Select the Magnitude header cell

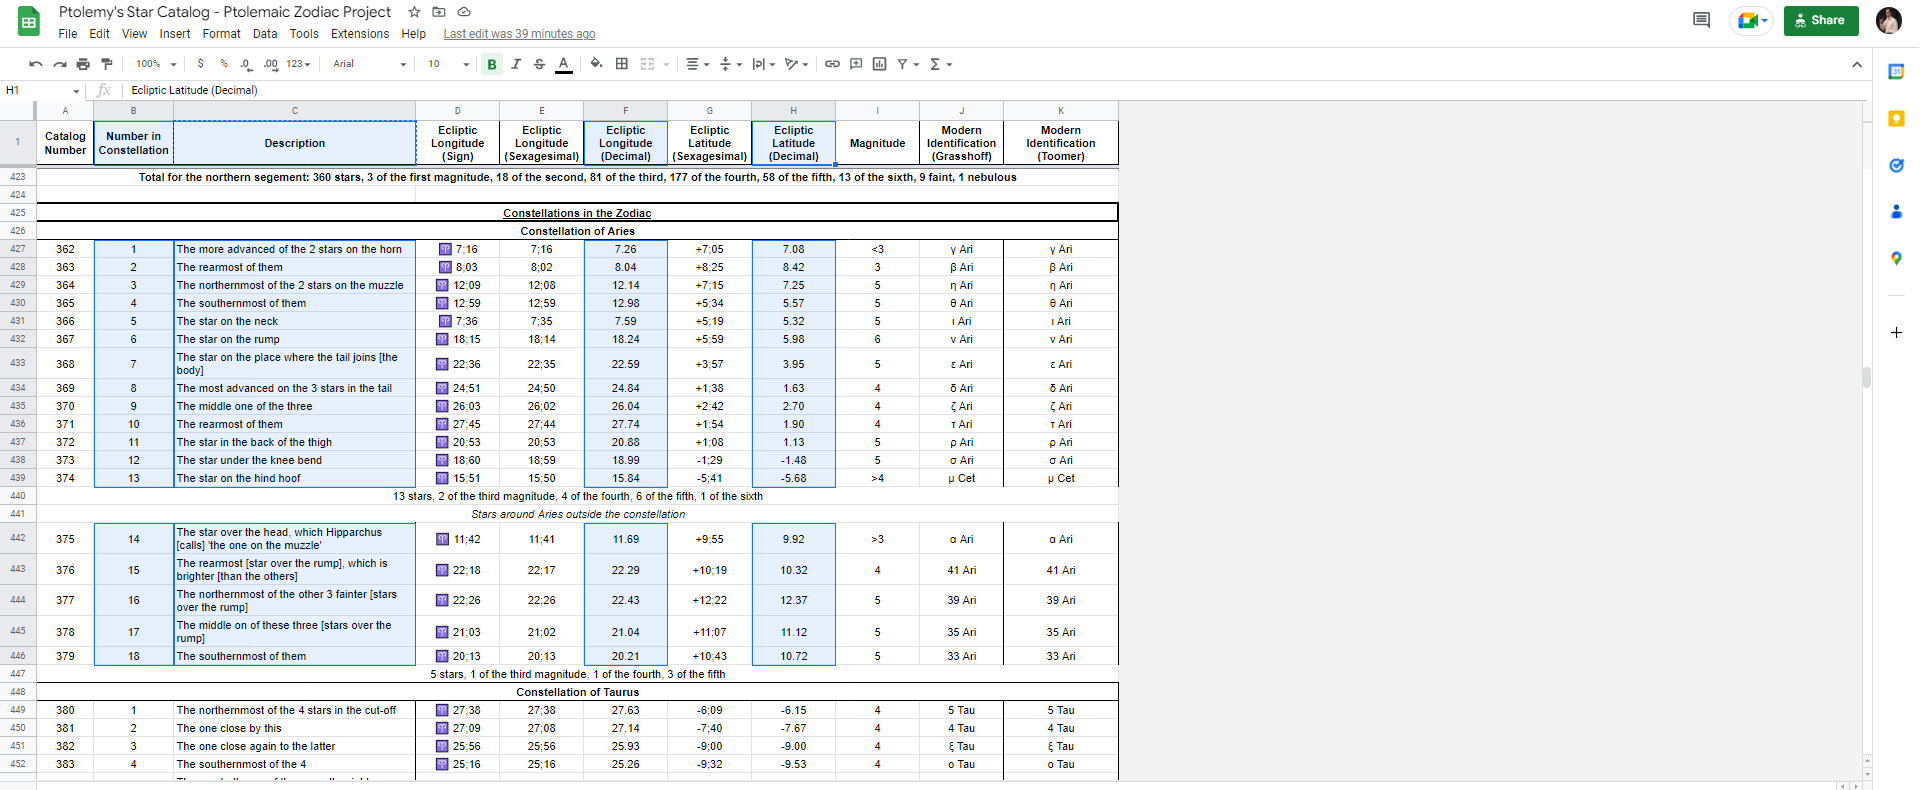pyautogui.click(x=878, y=143)
